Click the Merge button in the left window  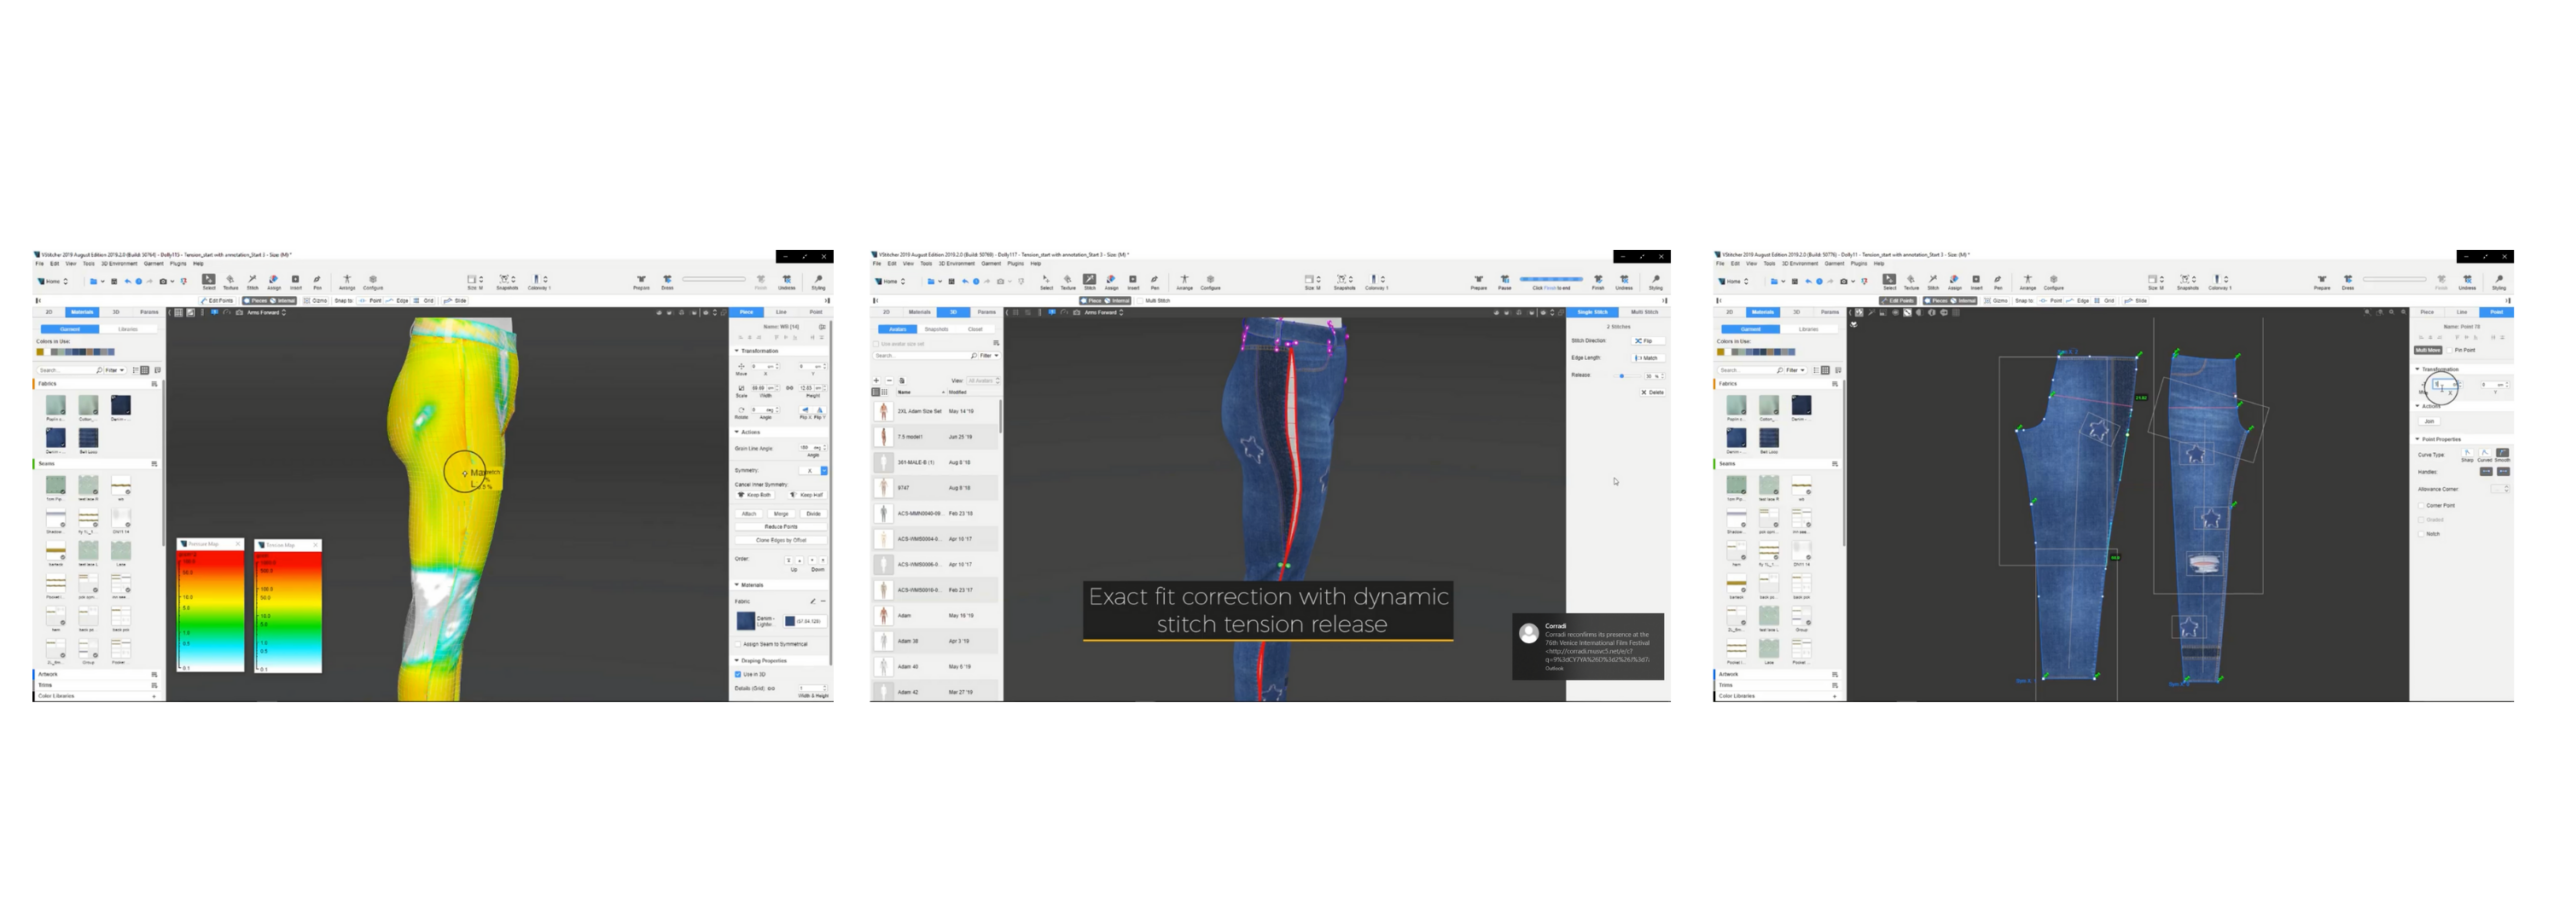[781, 513]
